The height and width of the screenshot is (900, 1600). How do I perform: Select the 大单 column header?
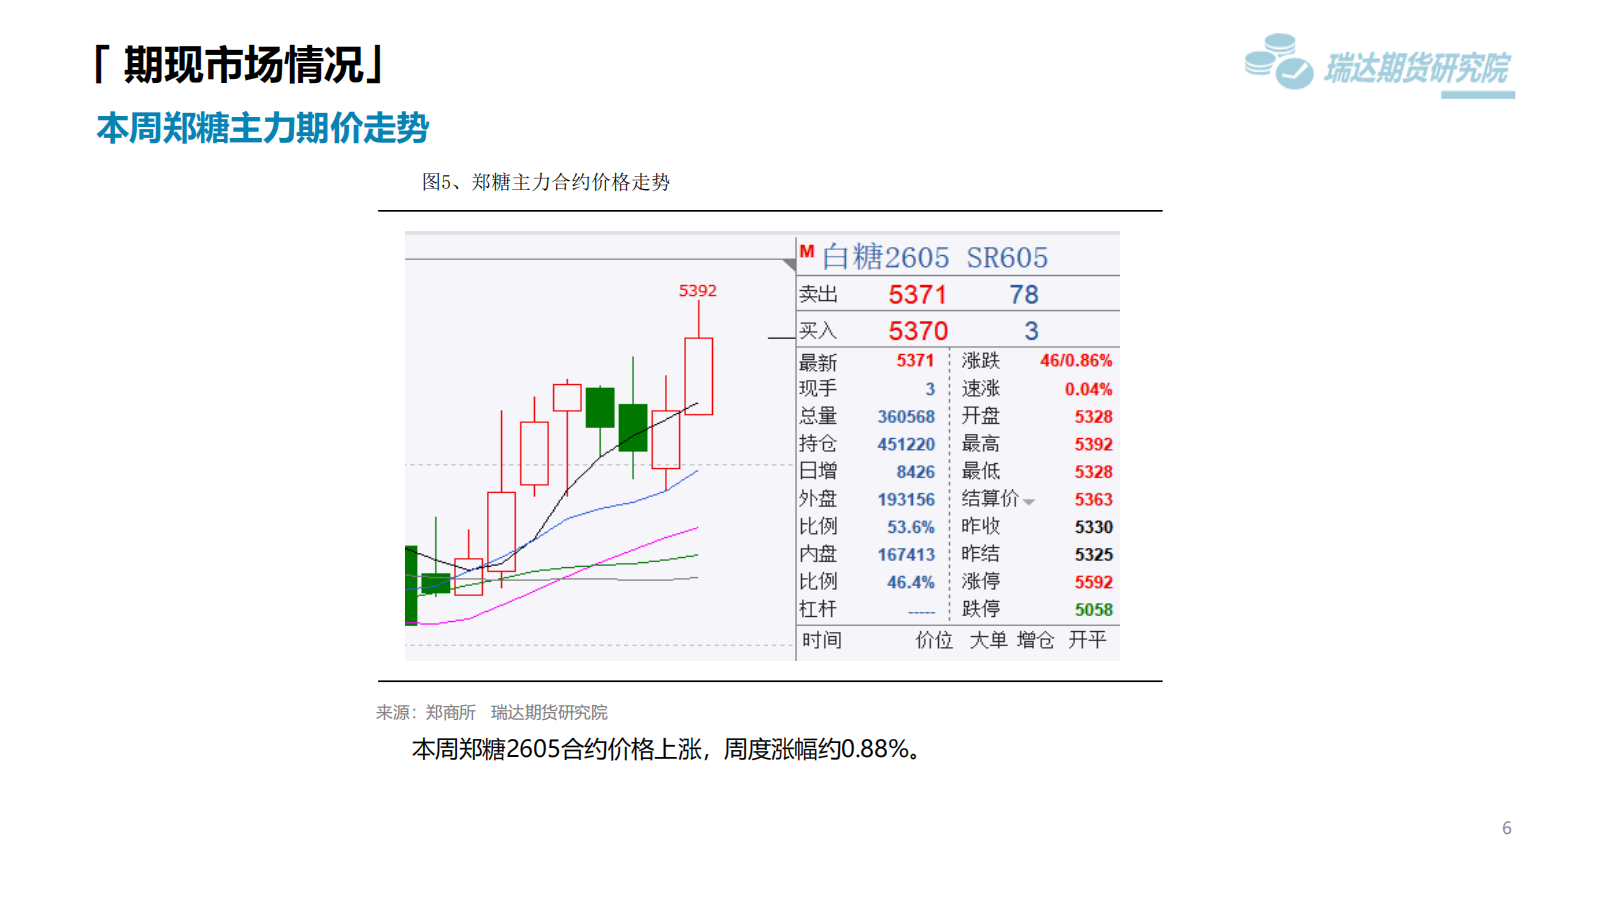click(988, 640)
